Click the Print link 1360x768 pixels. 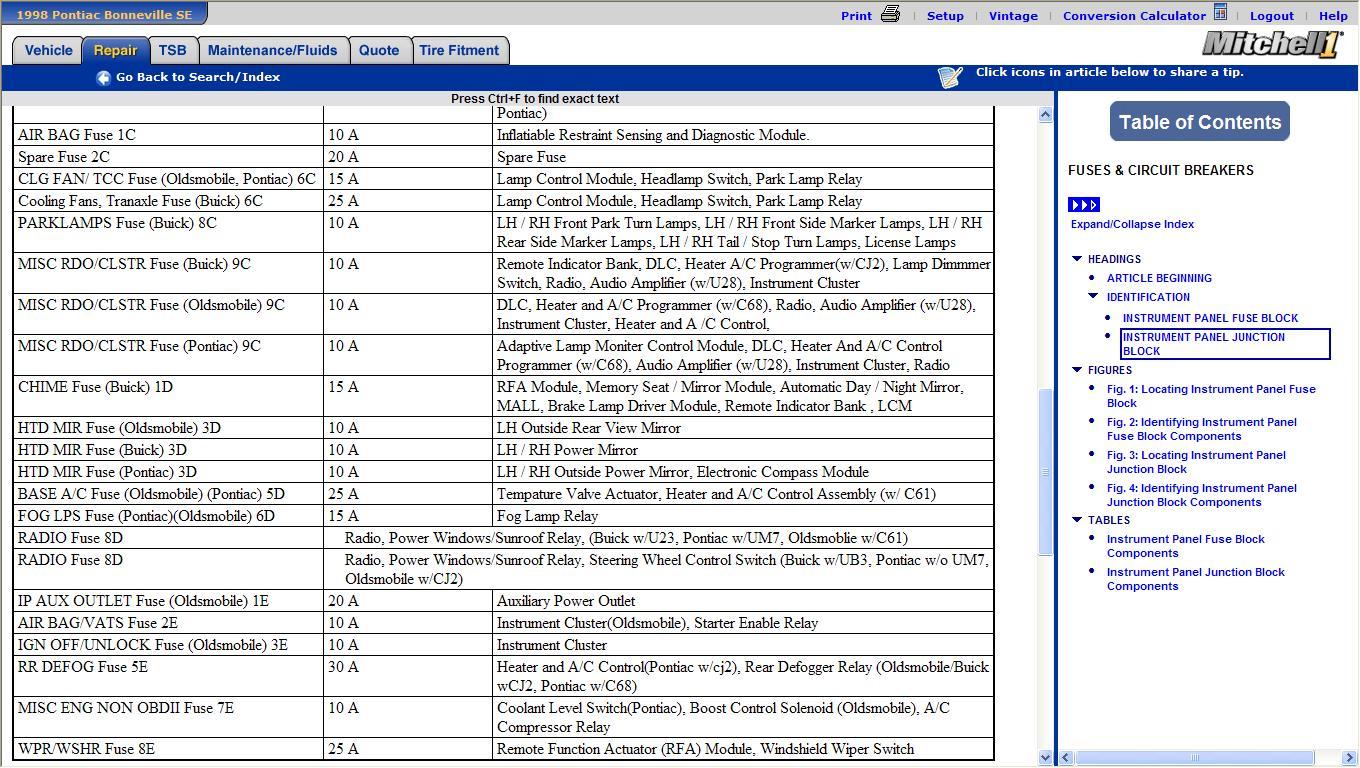pos(856,16)
